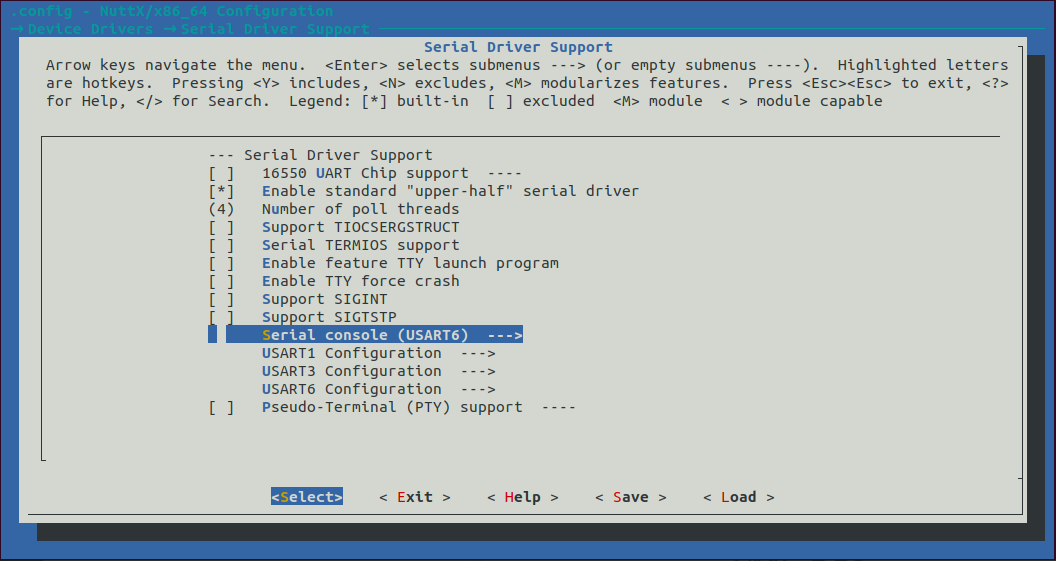Click the "Support SIGINT" label
The image size is (1056, 561).
tap(325, 299)
